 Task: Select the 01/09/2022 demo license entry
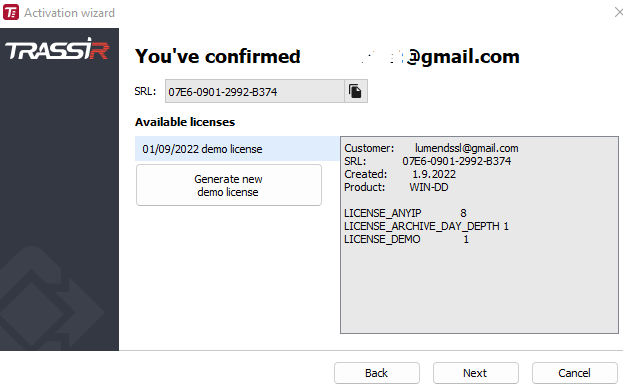click(237, 149)
